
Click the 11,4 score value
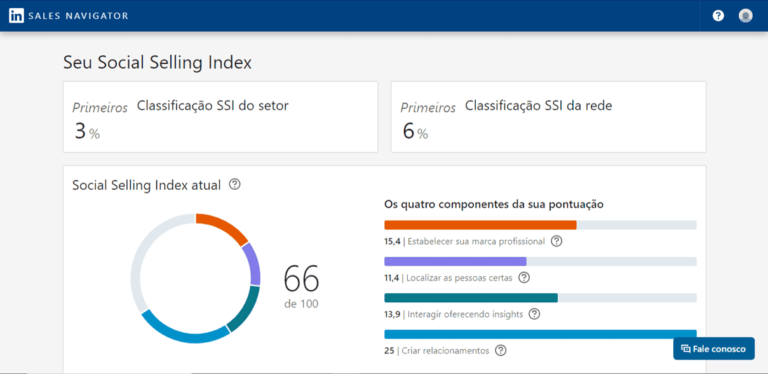coord(392,278)
